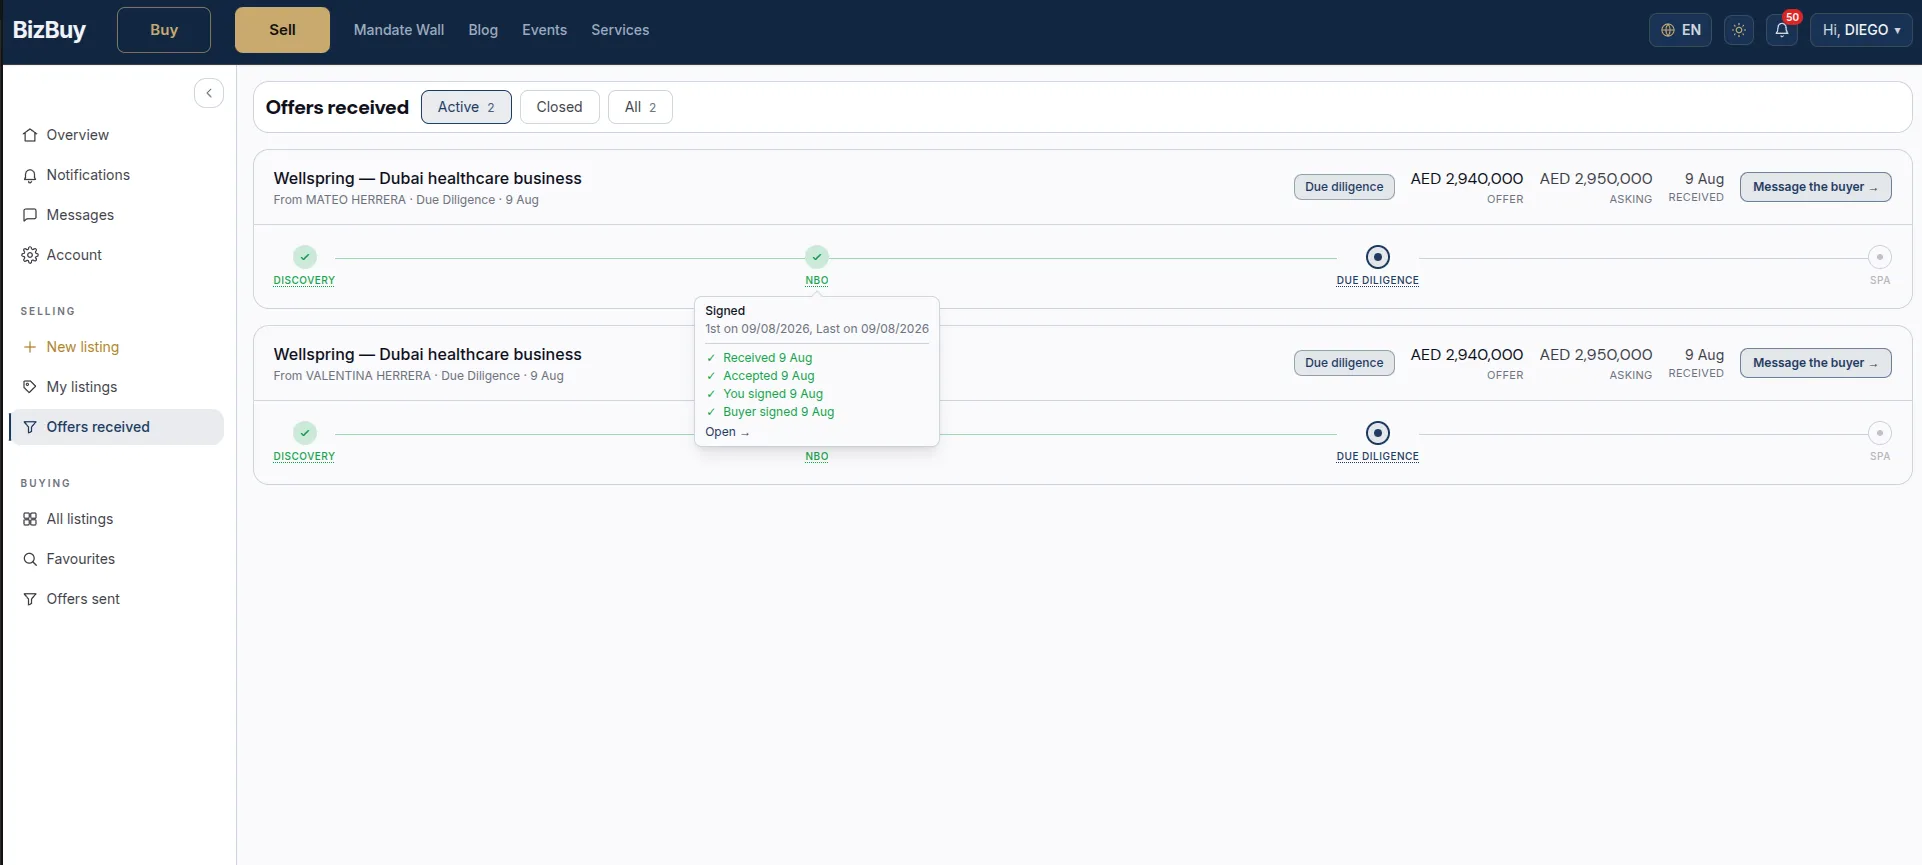Go to Overview in sidebar
The image size is (1922, 865).
tap(116, 135)
